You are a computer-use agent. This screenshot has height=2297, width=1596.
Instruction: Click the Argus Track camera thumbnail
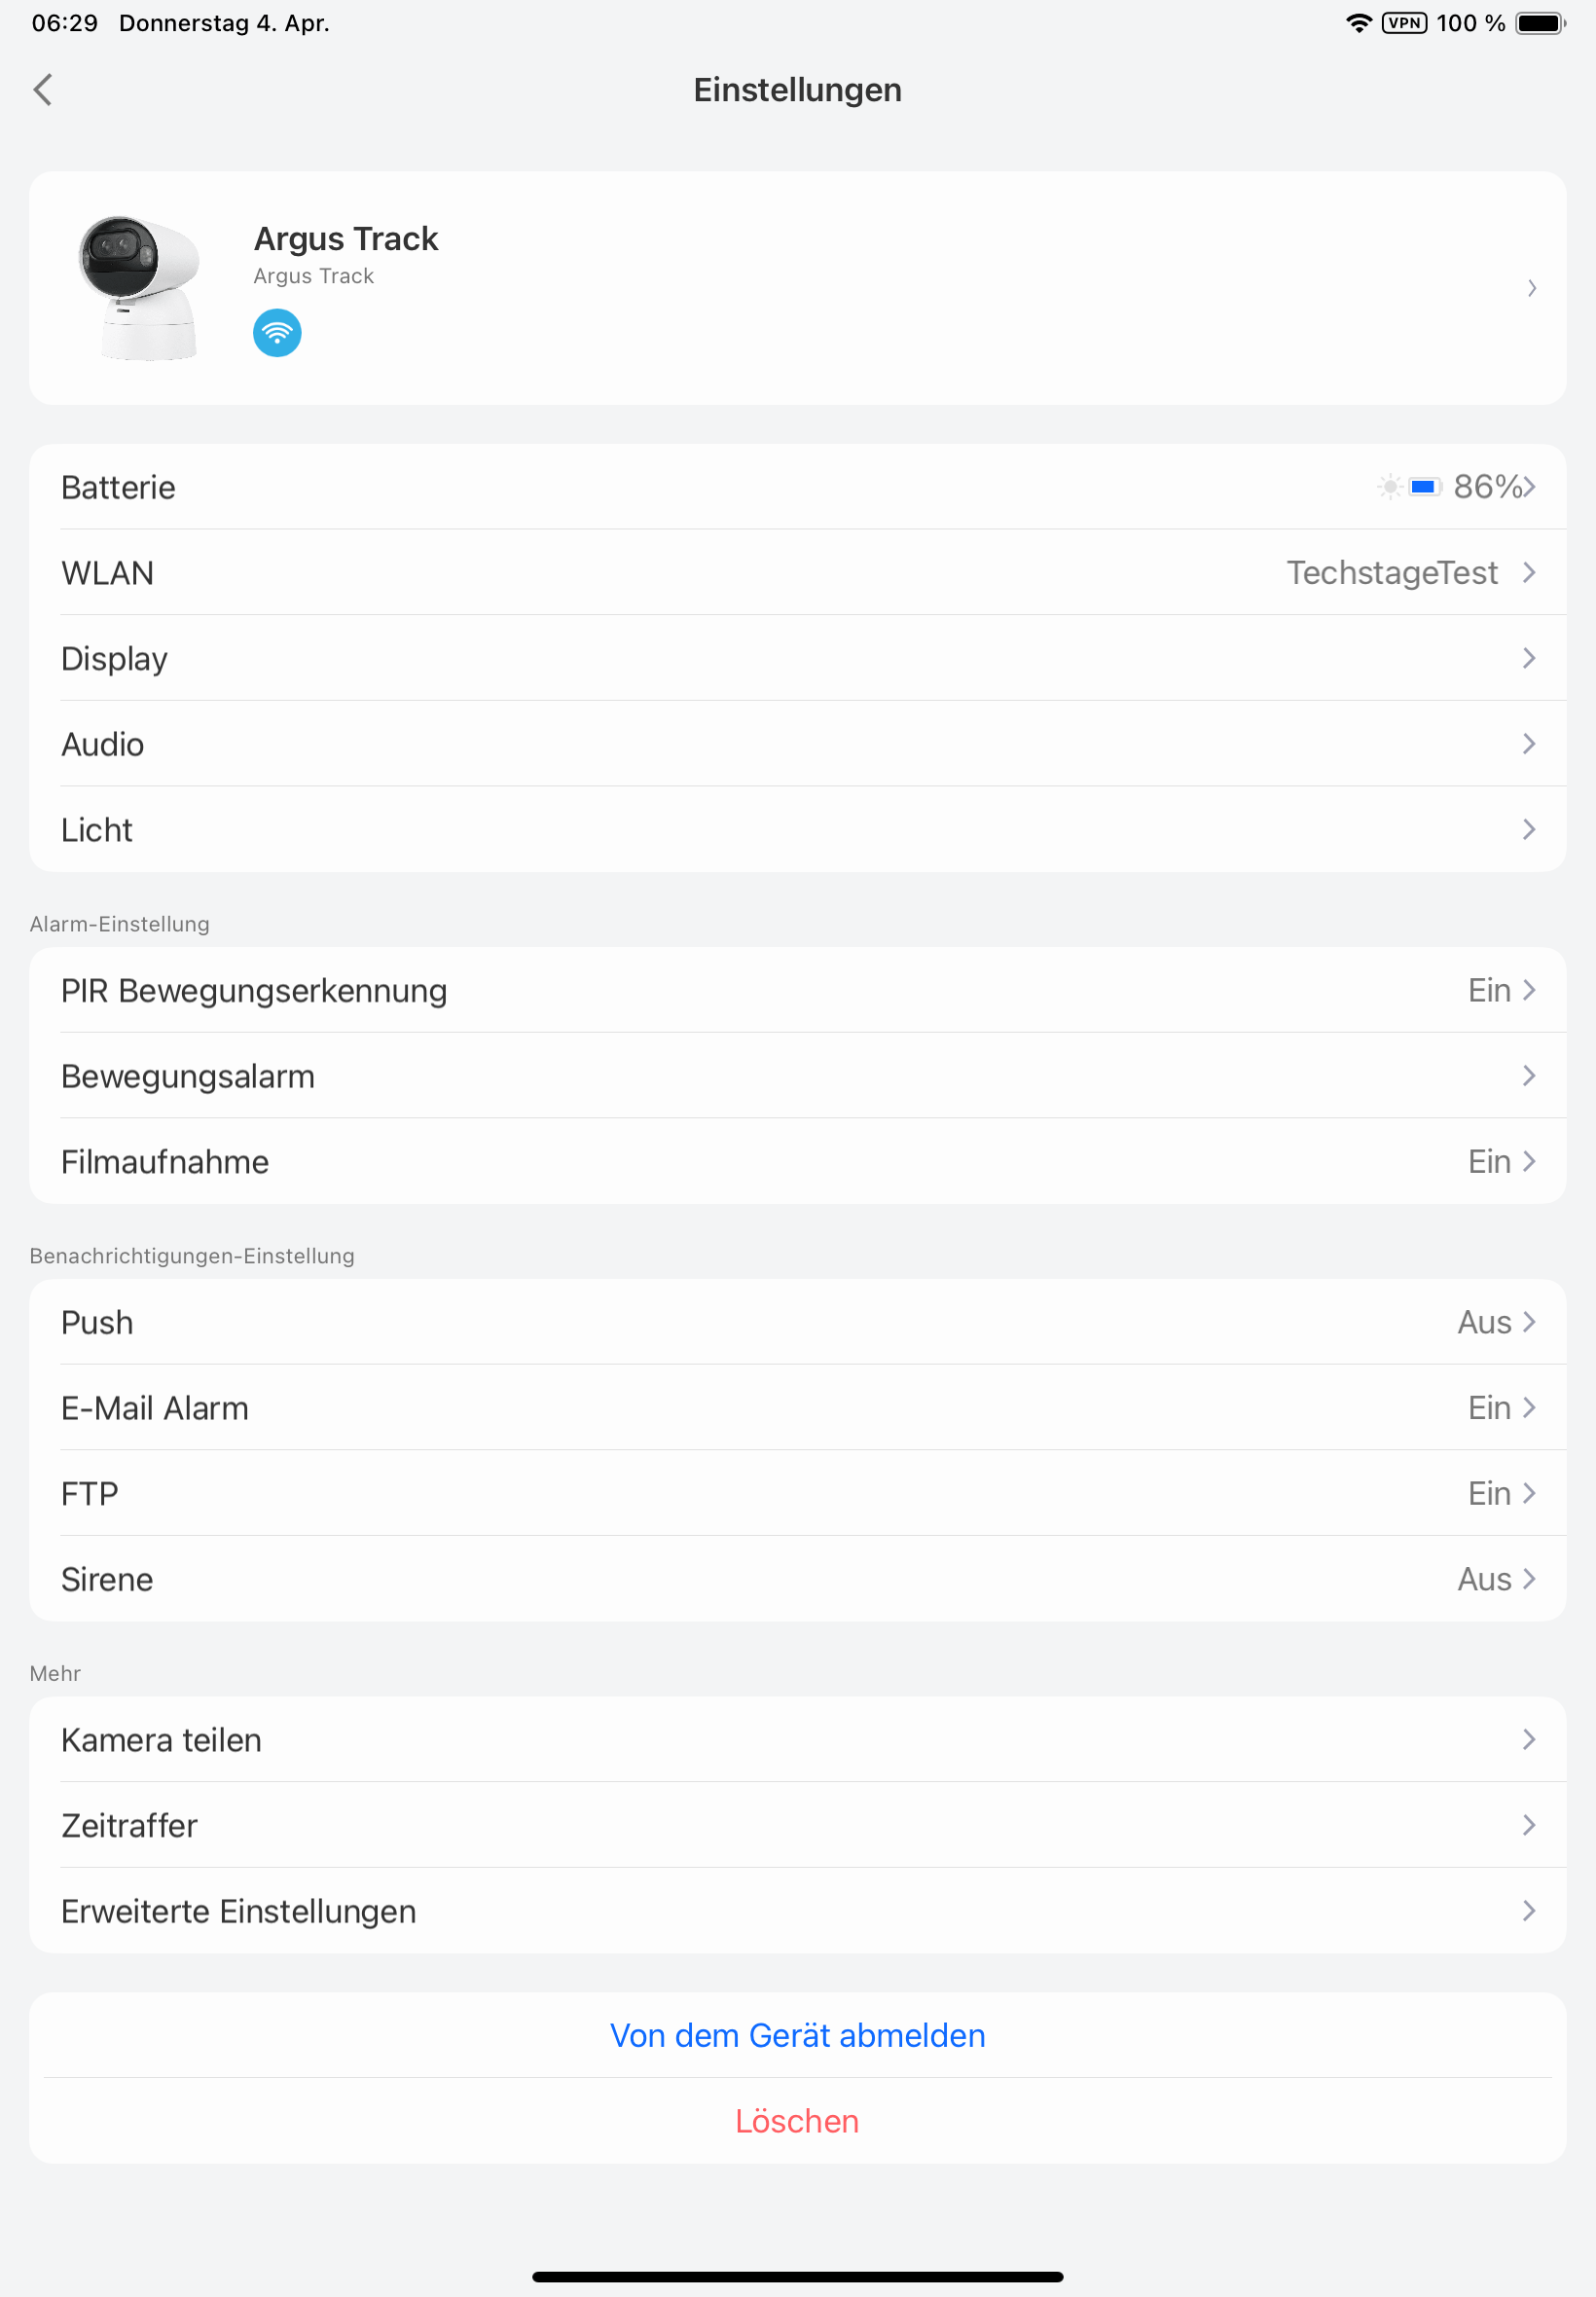tap(139, 288)
